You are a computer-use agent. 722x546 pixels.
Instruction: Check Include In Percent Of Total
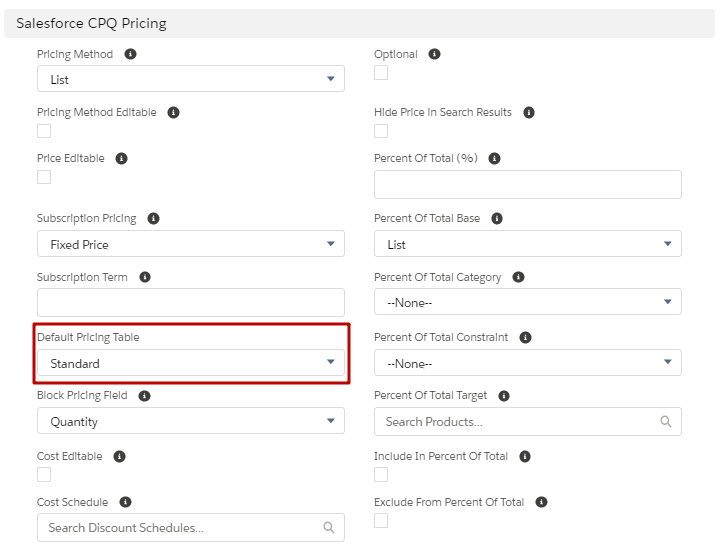[381, 474]
